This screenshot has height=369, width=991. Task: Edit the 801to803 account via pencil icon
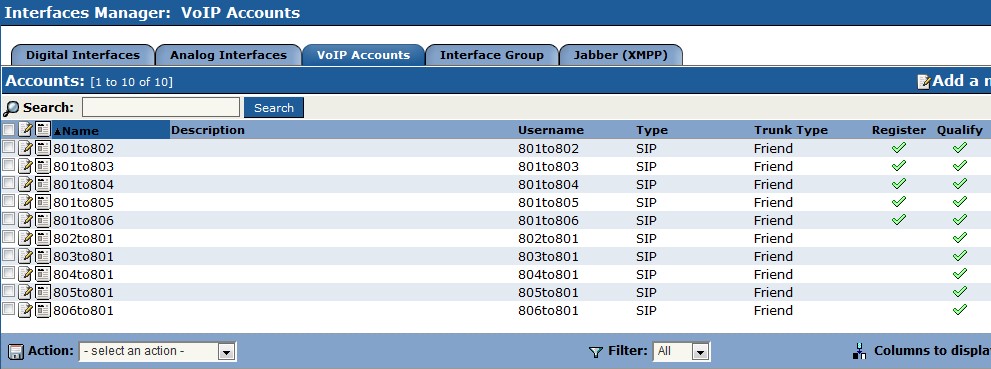25,166
